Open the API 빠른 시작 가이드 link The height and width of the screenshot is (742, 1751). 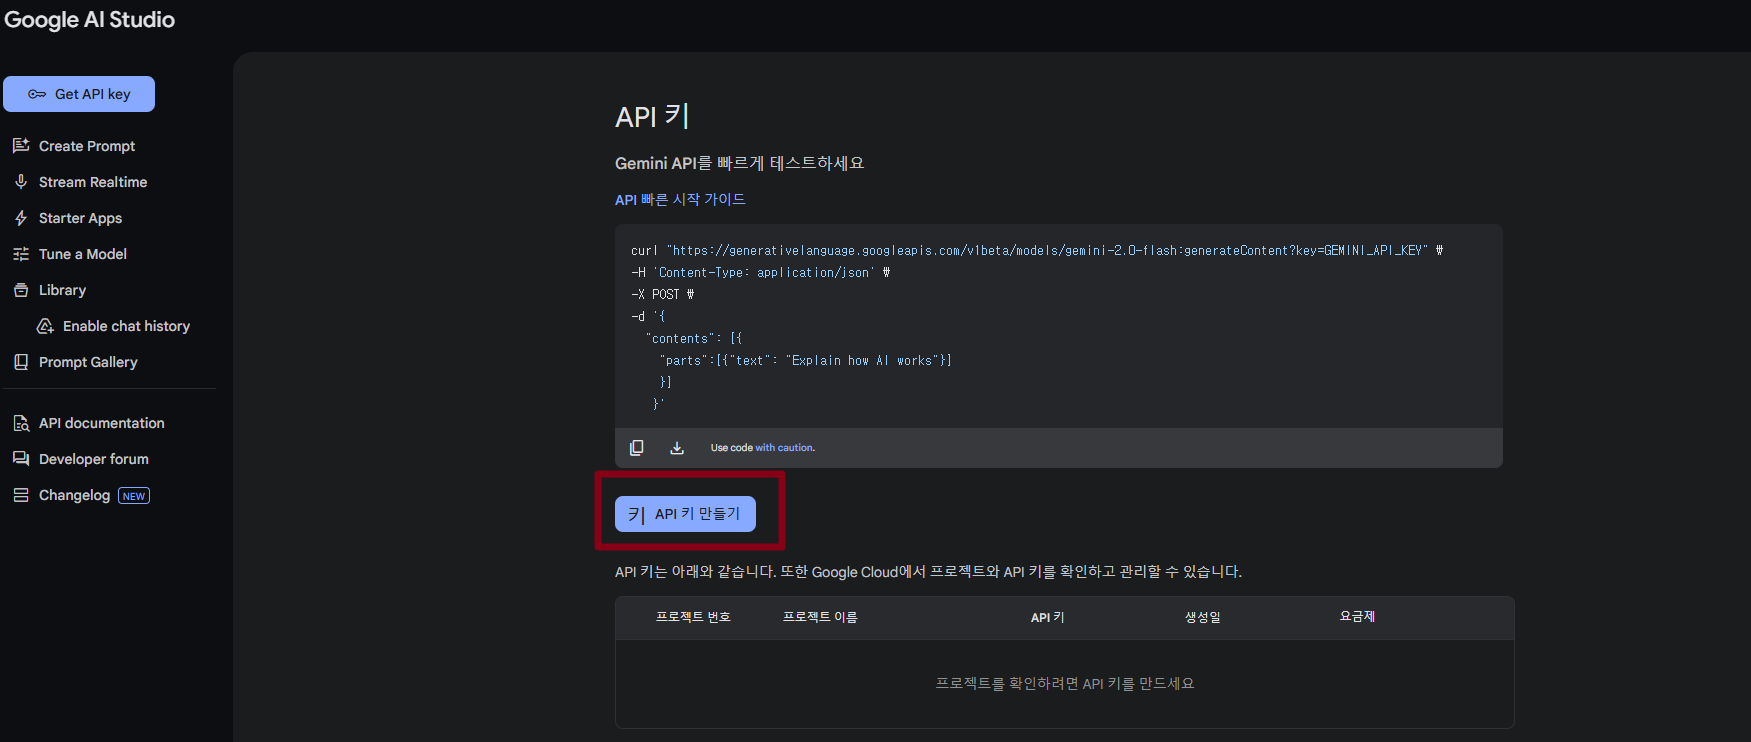click(x=680, y=200)
